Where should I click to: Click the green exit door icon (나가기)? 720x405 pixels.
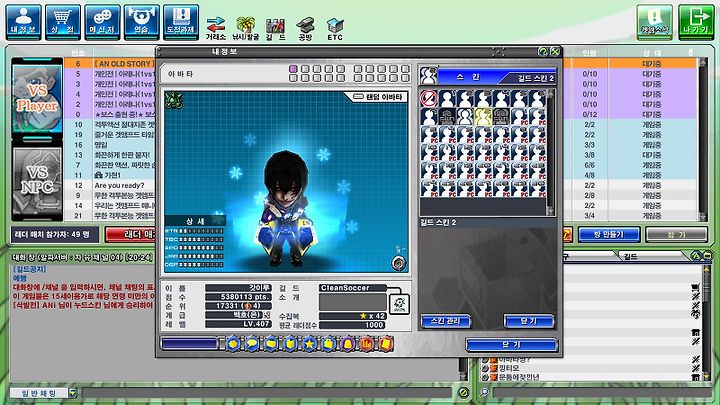(x=696, y=22)
